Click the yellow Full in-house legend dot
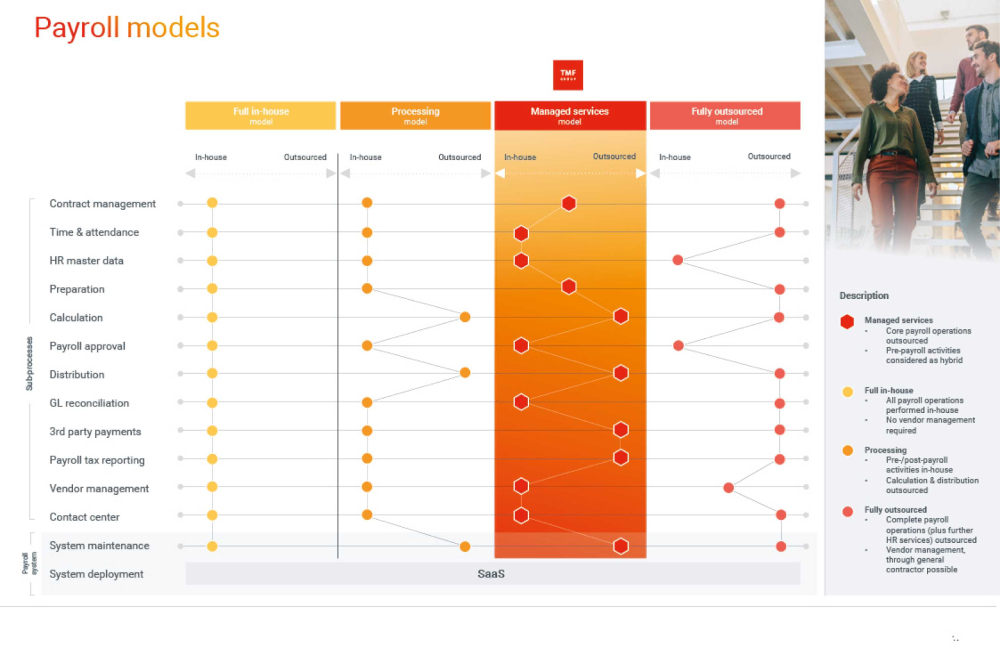The height and width of the screenshot is (655, 1000). click(x=847, y=391)
